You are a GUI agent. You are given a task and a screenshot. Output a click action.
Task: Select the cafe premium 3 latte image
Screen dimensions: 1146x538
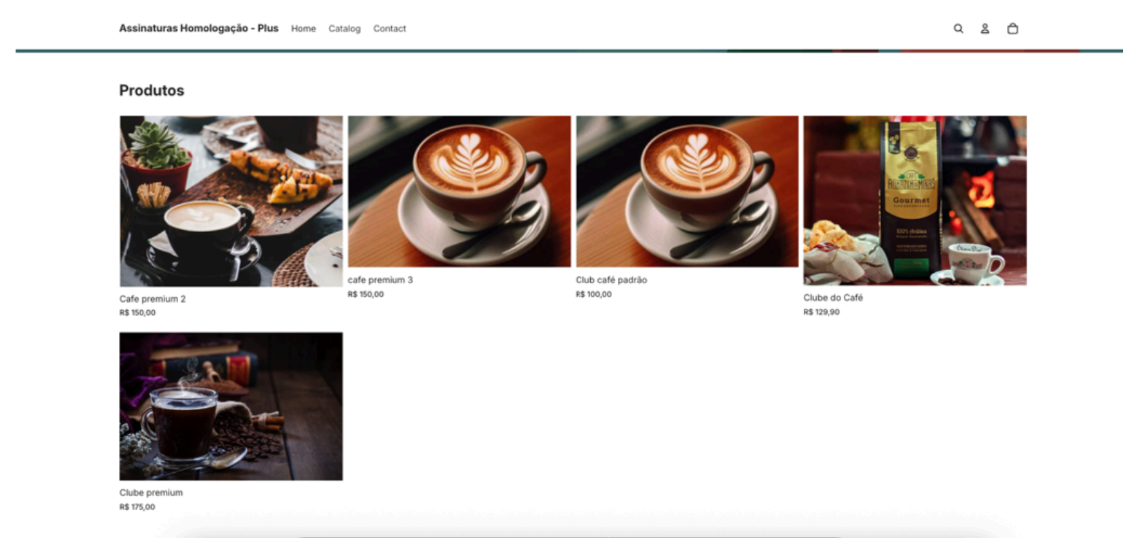(x=459, y=191)
